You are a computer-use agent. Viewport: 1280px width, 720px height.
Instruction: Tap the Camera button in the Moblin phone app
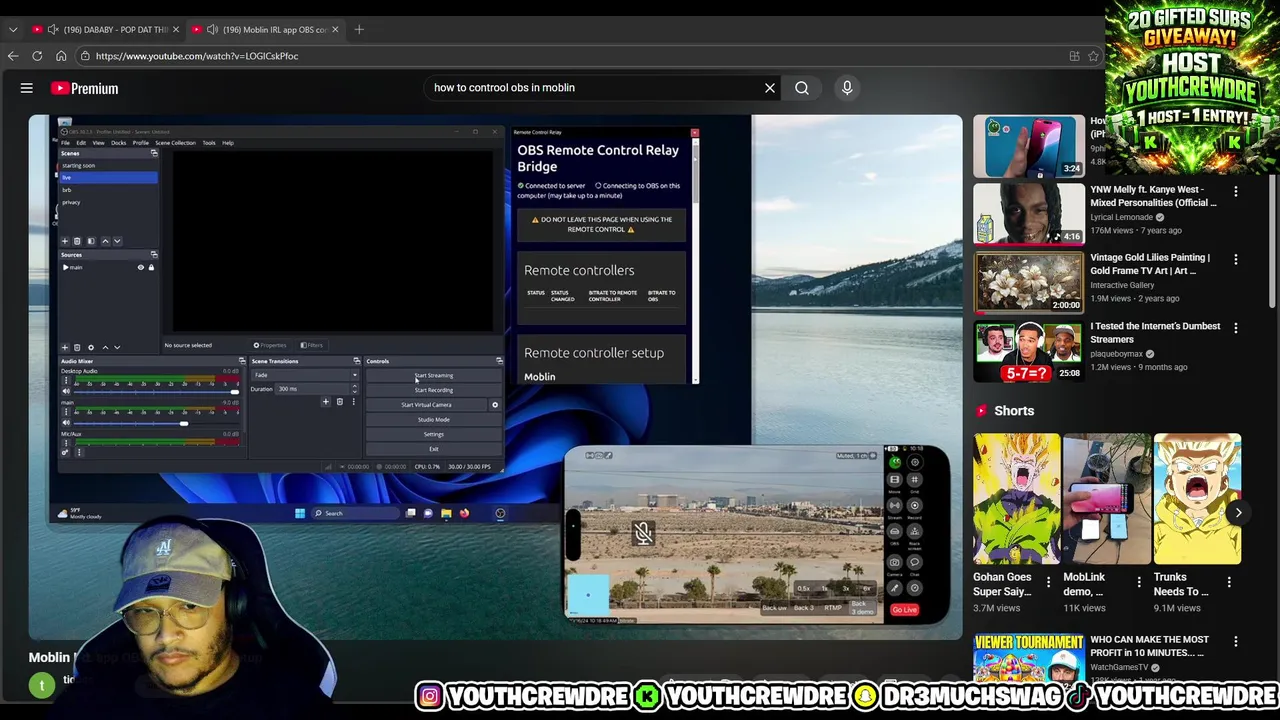tap(895, 562)
